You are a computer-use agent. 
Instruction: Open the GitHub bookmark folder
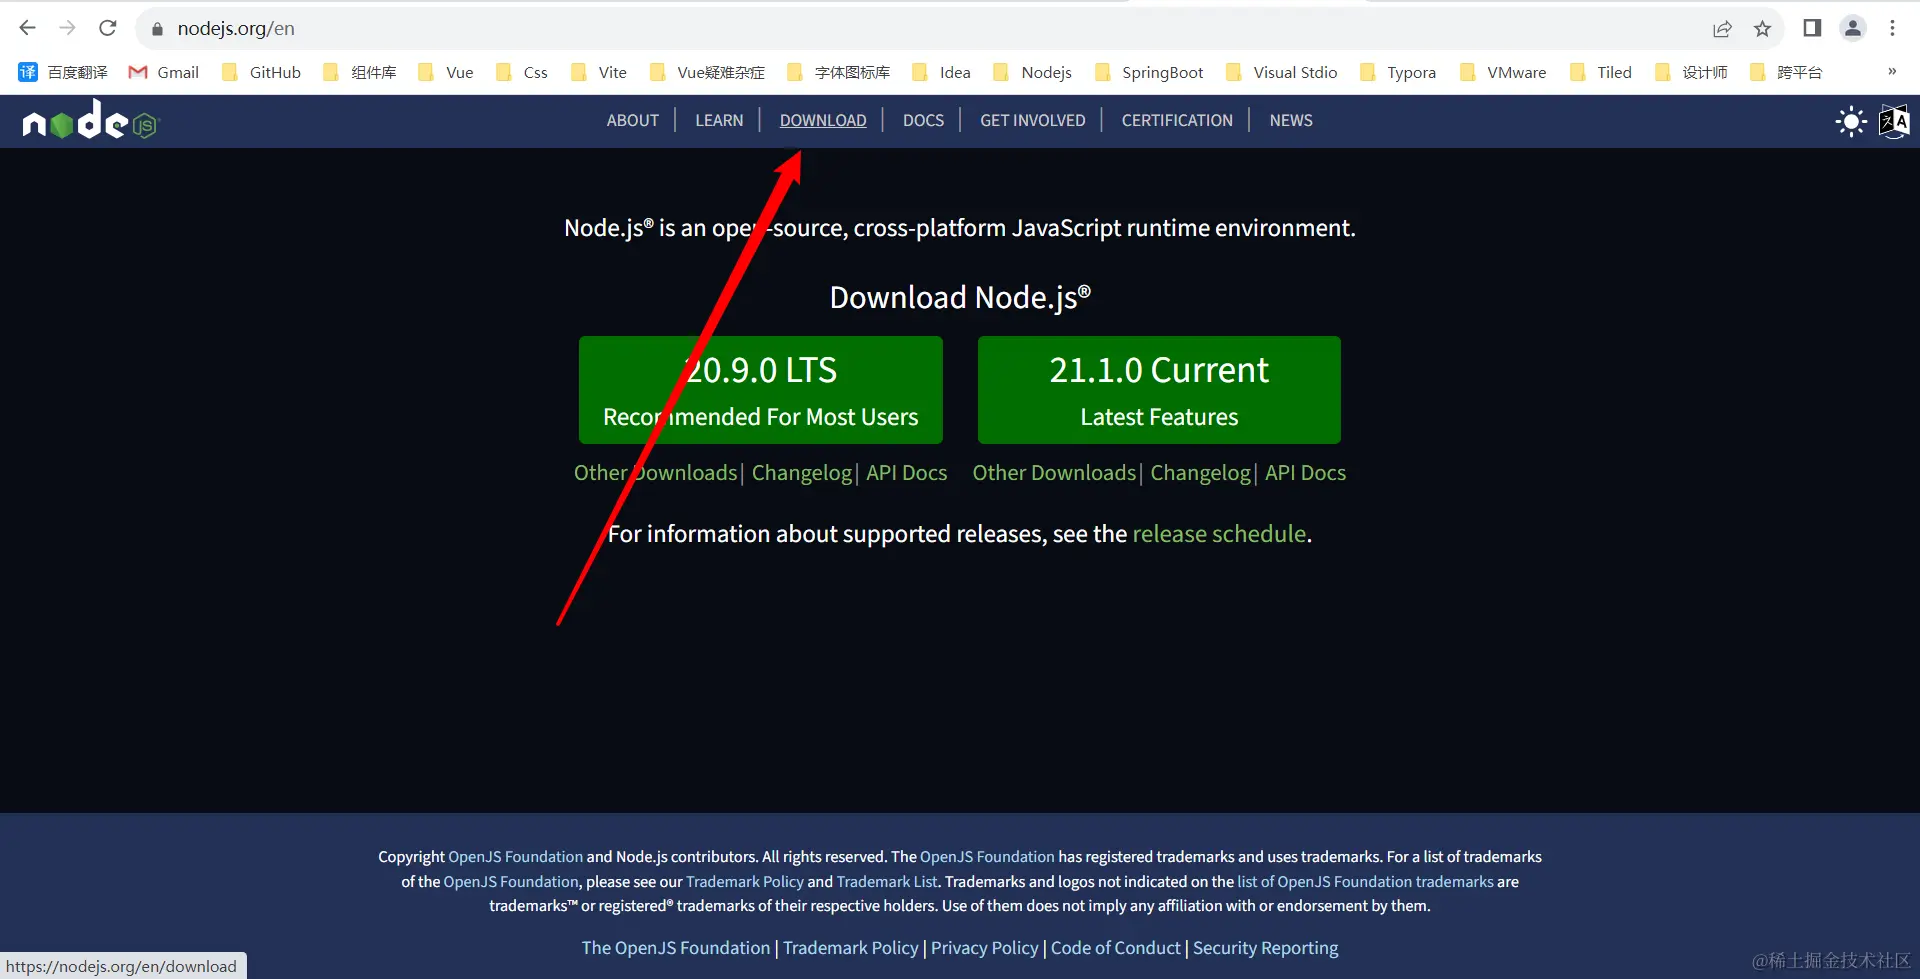tap(261, 72)
